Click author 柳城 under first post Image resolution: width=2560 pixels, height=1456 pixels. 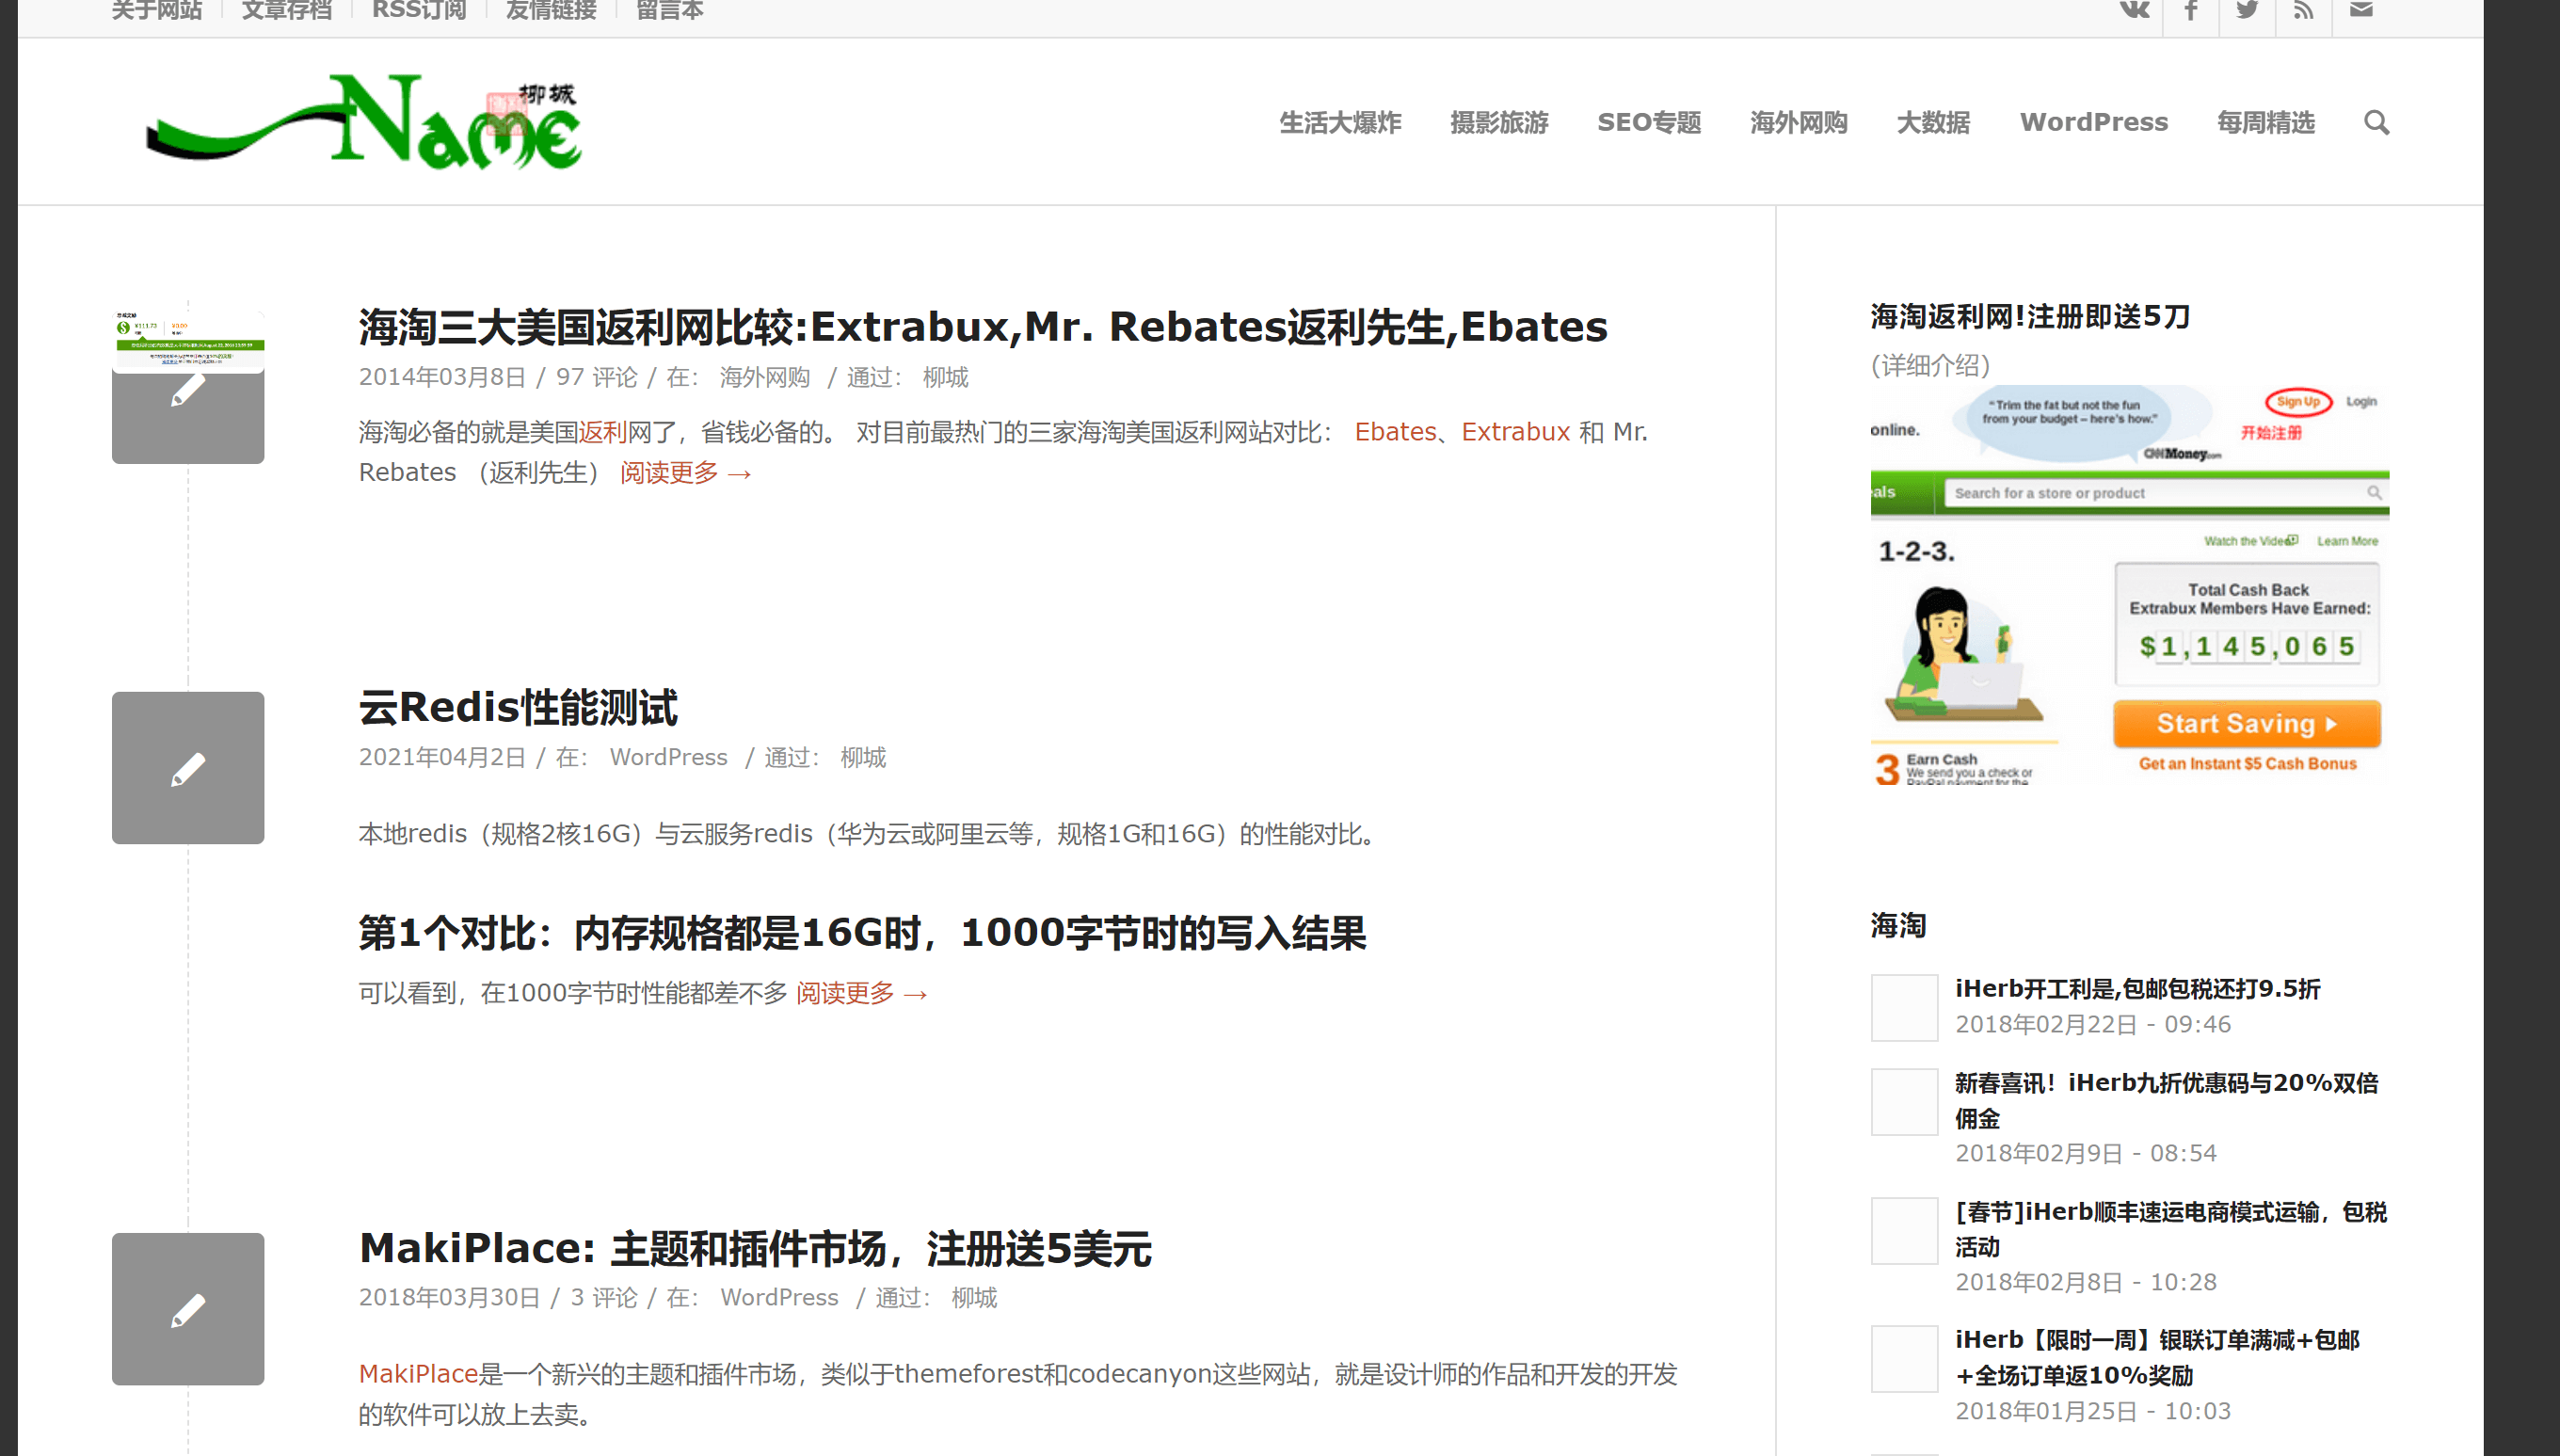pos(945,377)
